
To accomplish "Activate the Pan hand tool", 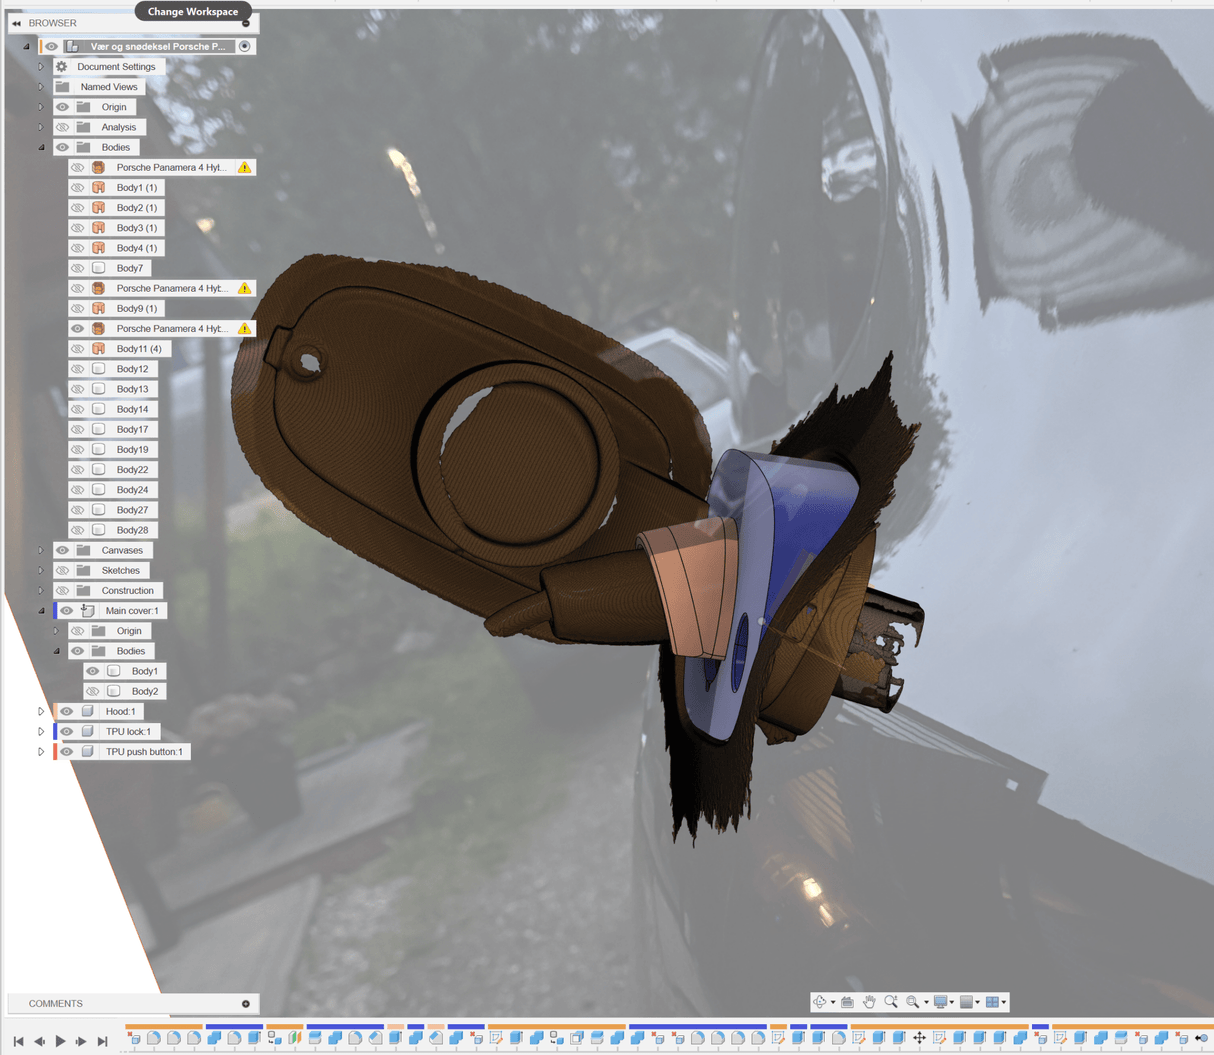I will click(869, 1002).
